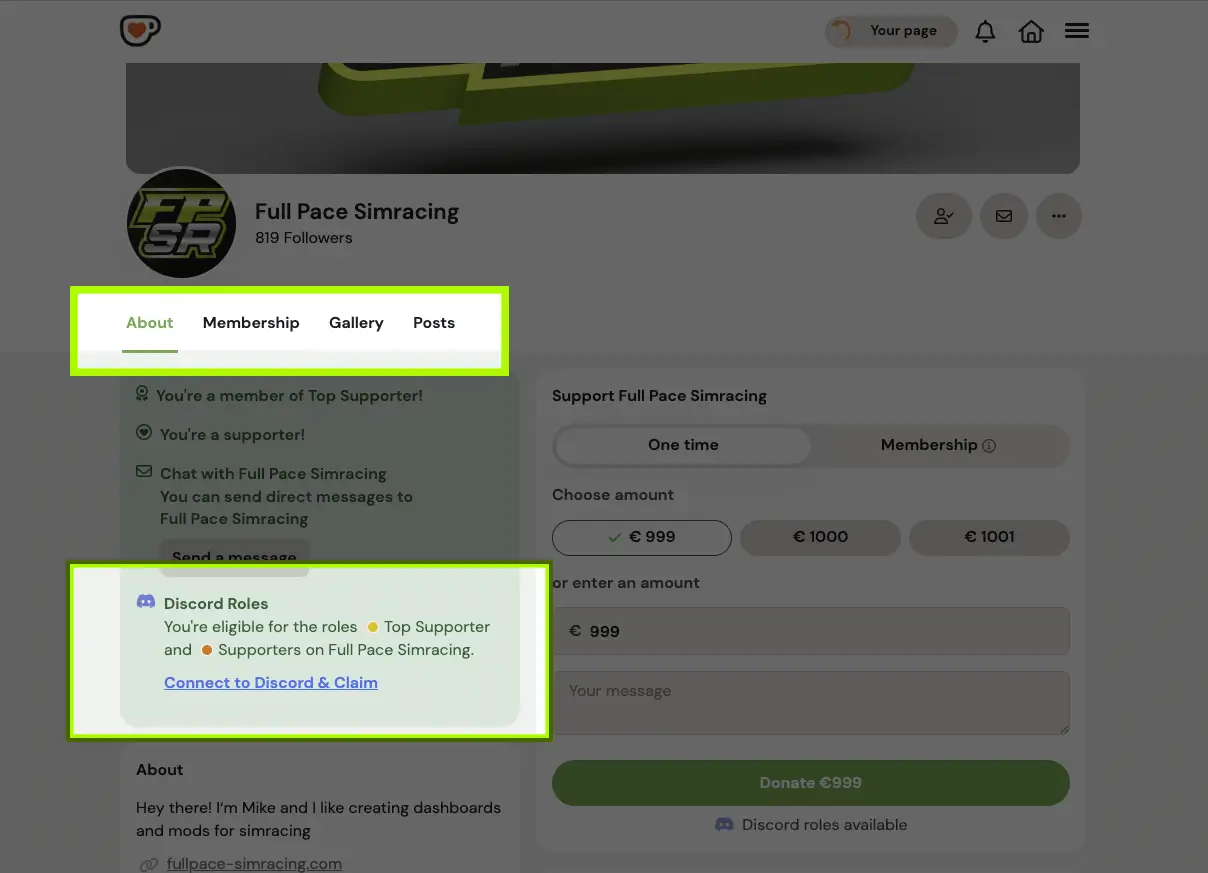Screen dimensions: 1208x873
Task: Click the following person icon button
Action: coord(944,215)
